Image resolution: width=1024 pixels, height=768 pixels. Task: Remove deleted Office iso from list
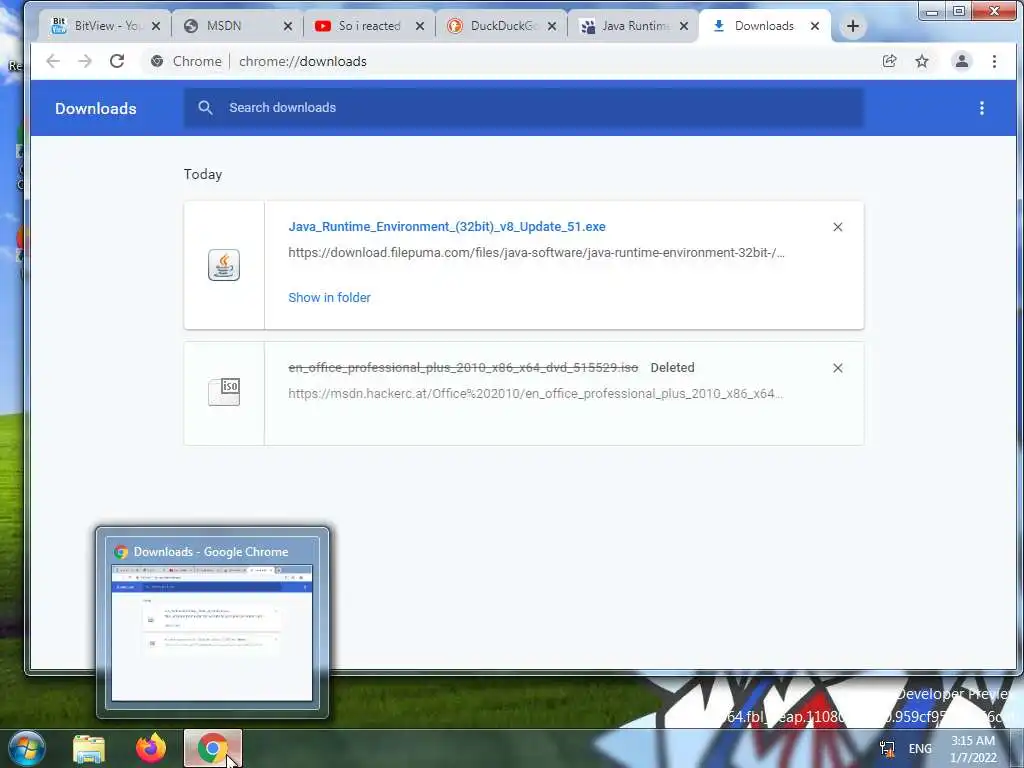coord(837,368)
